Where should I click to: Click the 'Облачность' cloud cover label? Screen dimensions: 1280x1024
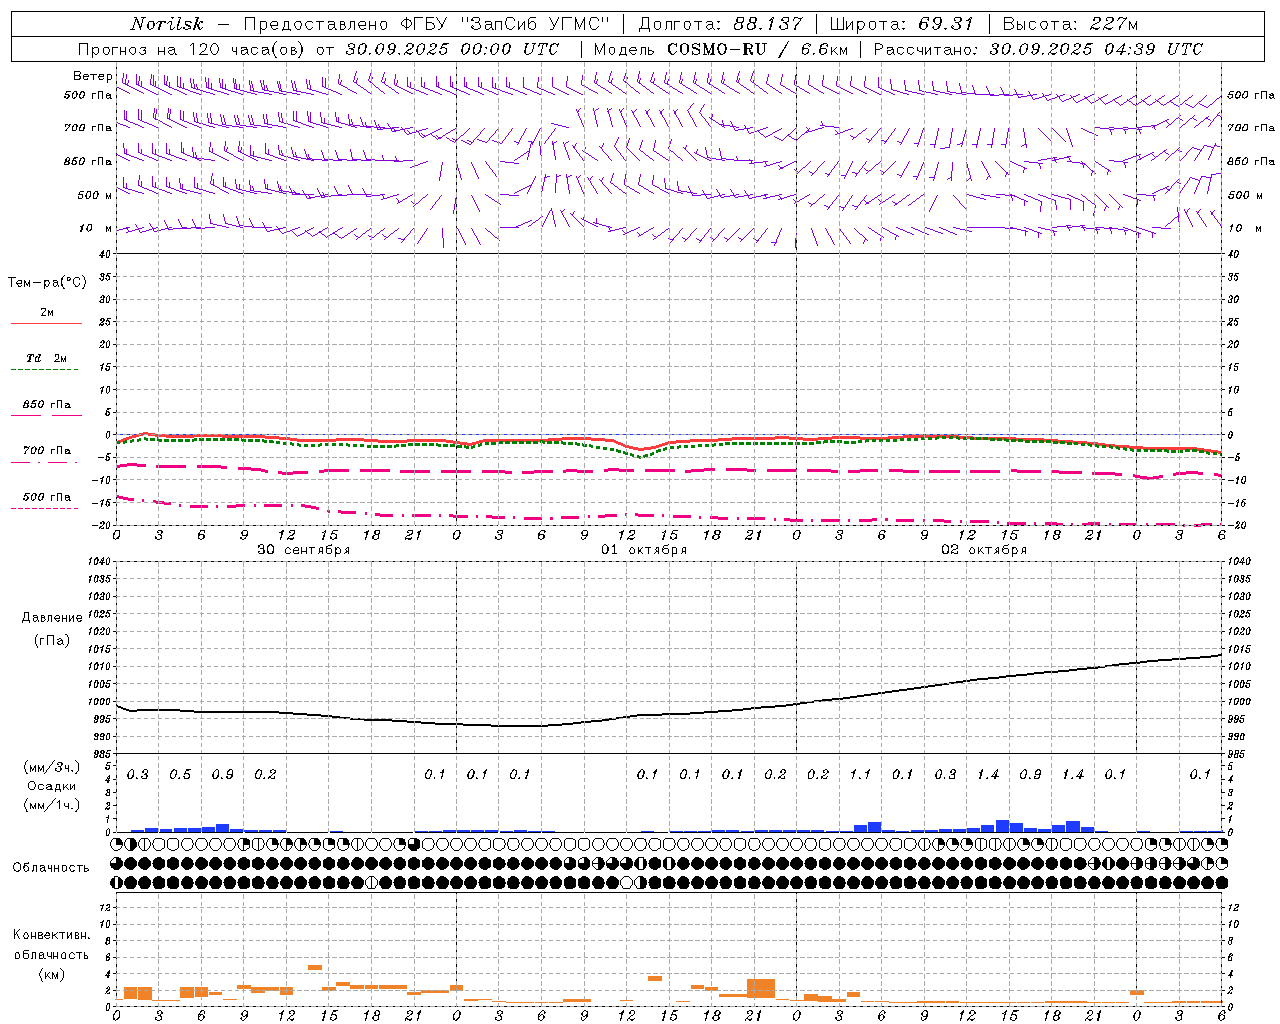[51, 867]
